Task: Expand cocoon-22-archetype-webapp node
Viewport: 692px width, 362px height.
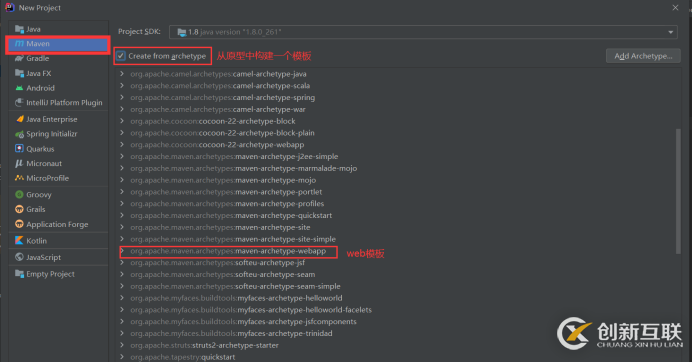Action: click(x=122, y=144)
